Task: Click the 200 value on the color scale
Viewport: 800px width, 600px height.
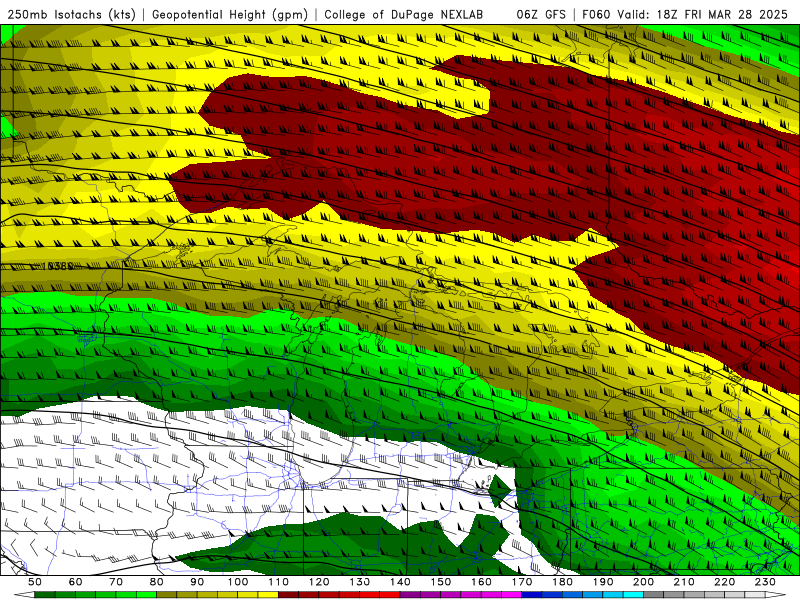Action: (x=643, y=582)
